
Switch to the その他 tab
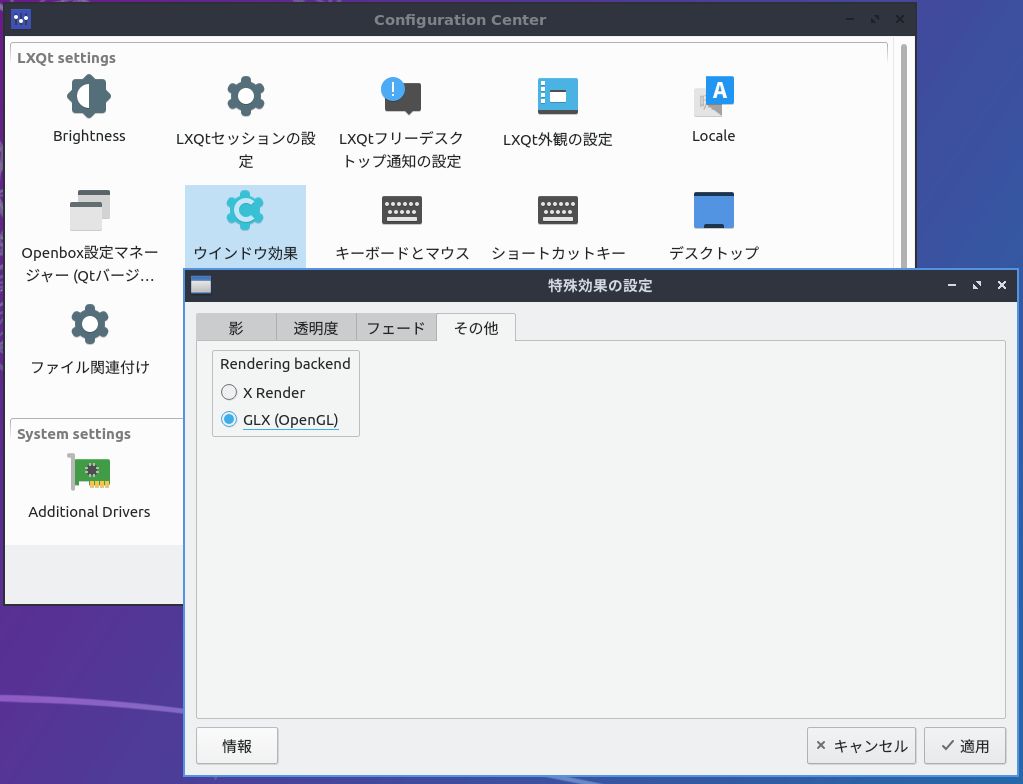(x=476, y=327)
